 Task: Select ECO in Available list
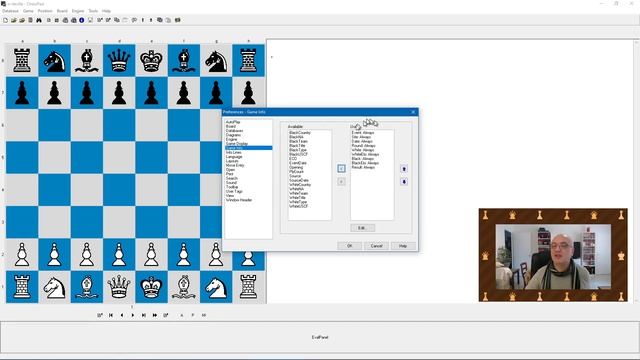293,159
